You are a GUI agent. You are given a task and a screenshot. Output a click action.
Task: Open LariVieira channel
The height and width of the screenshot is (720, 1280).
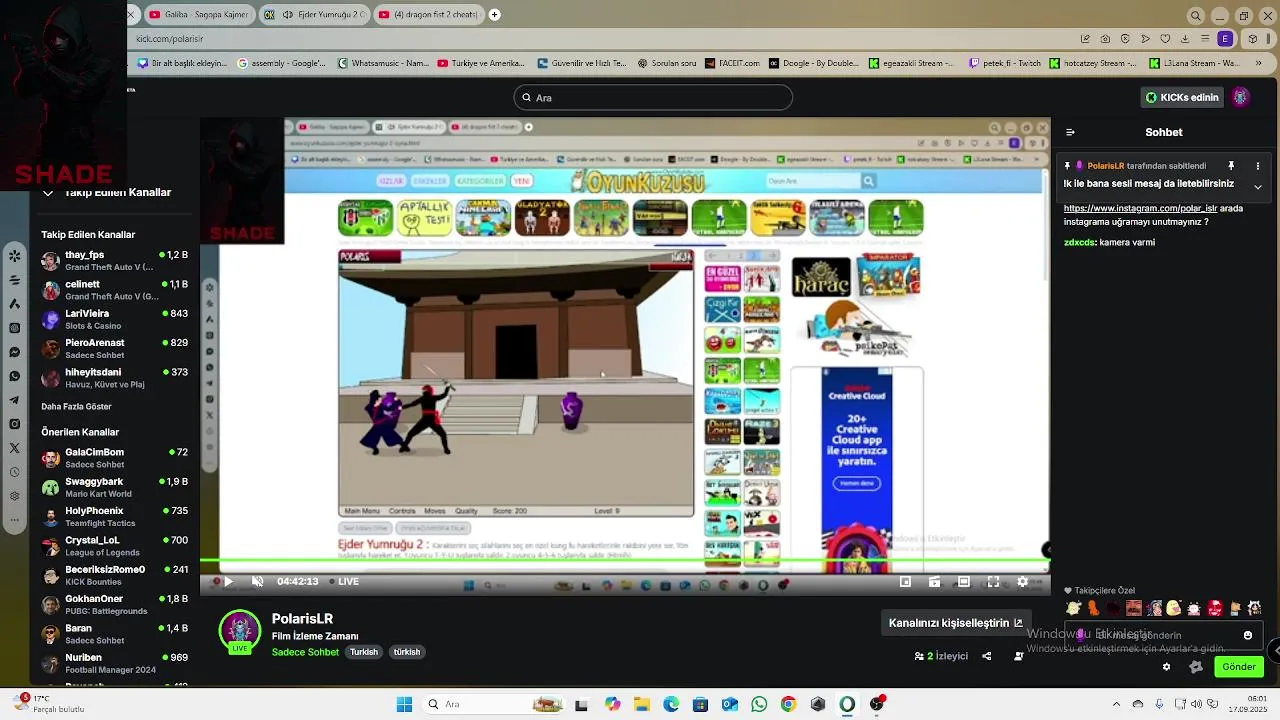[114, 319]
